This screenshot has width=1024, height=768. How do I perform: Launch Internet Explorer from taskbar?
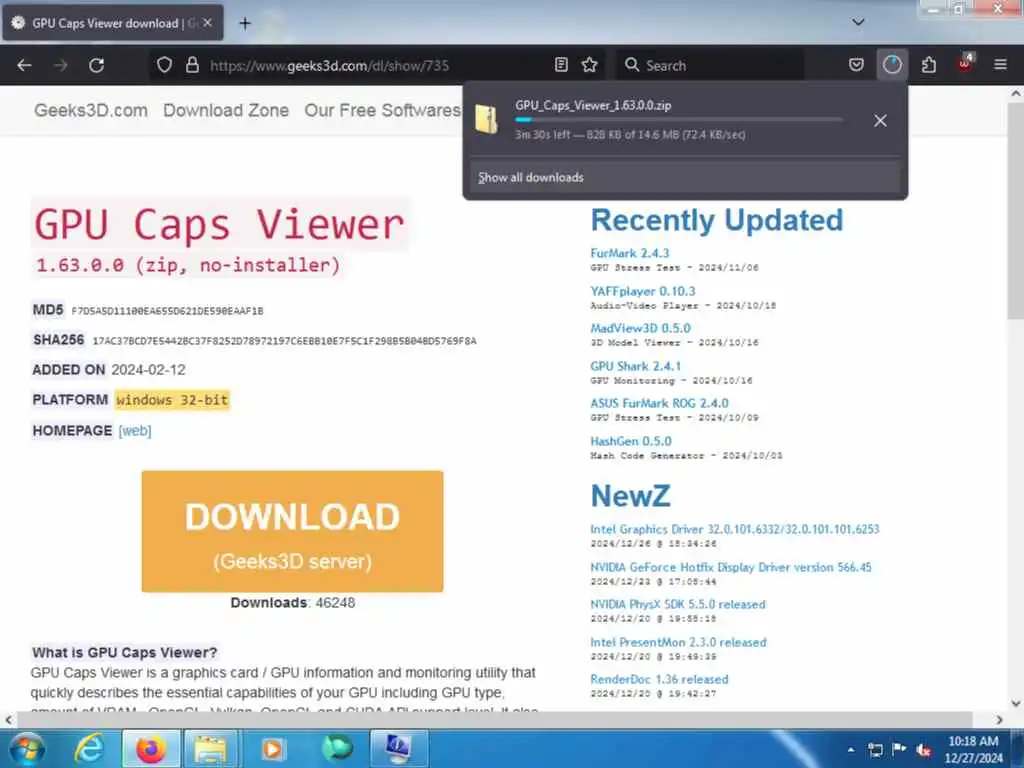(x=89, y=748)
